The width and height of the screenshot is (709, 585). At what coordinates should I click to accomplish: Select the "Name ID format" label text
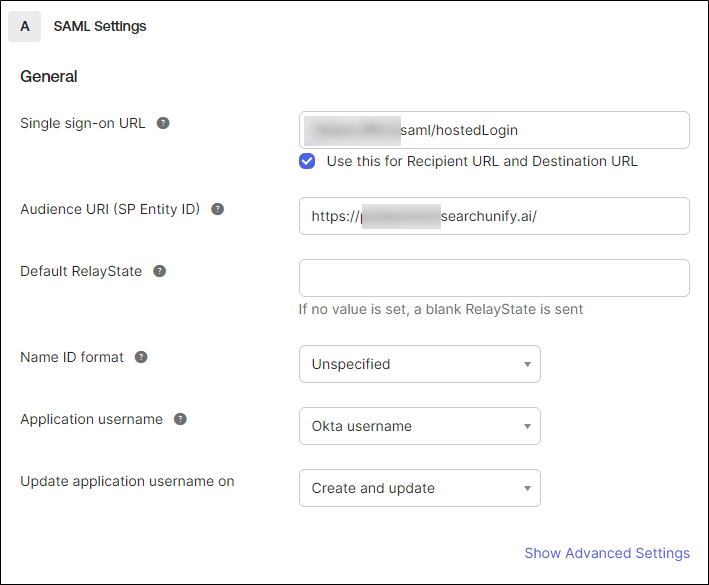pyautogui.click(x=72, y=357)
